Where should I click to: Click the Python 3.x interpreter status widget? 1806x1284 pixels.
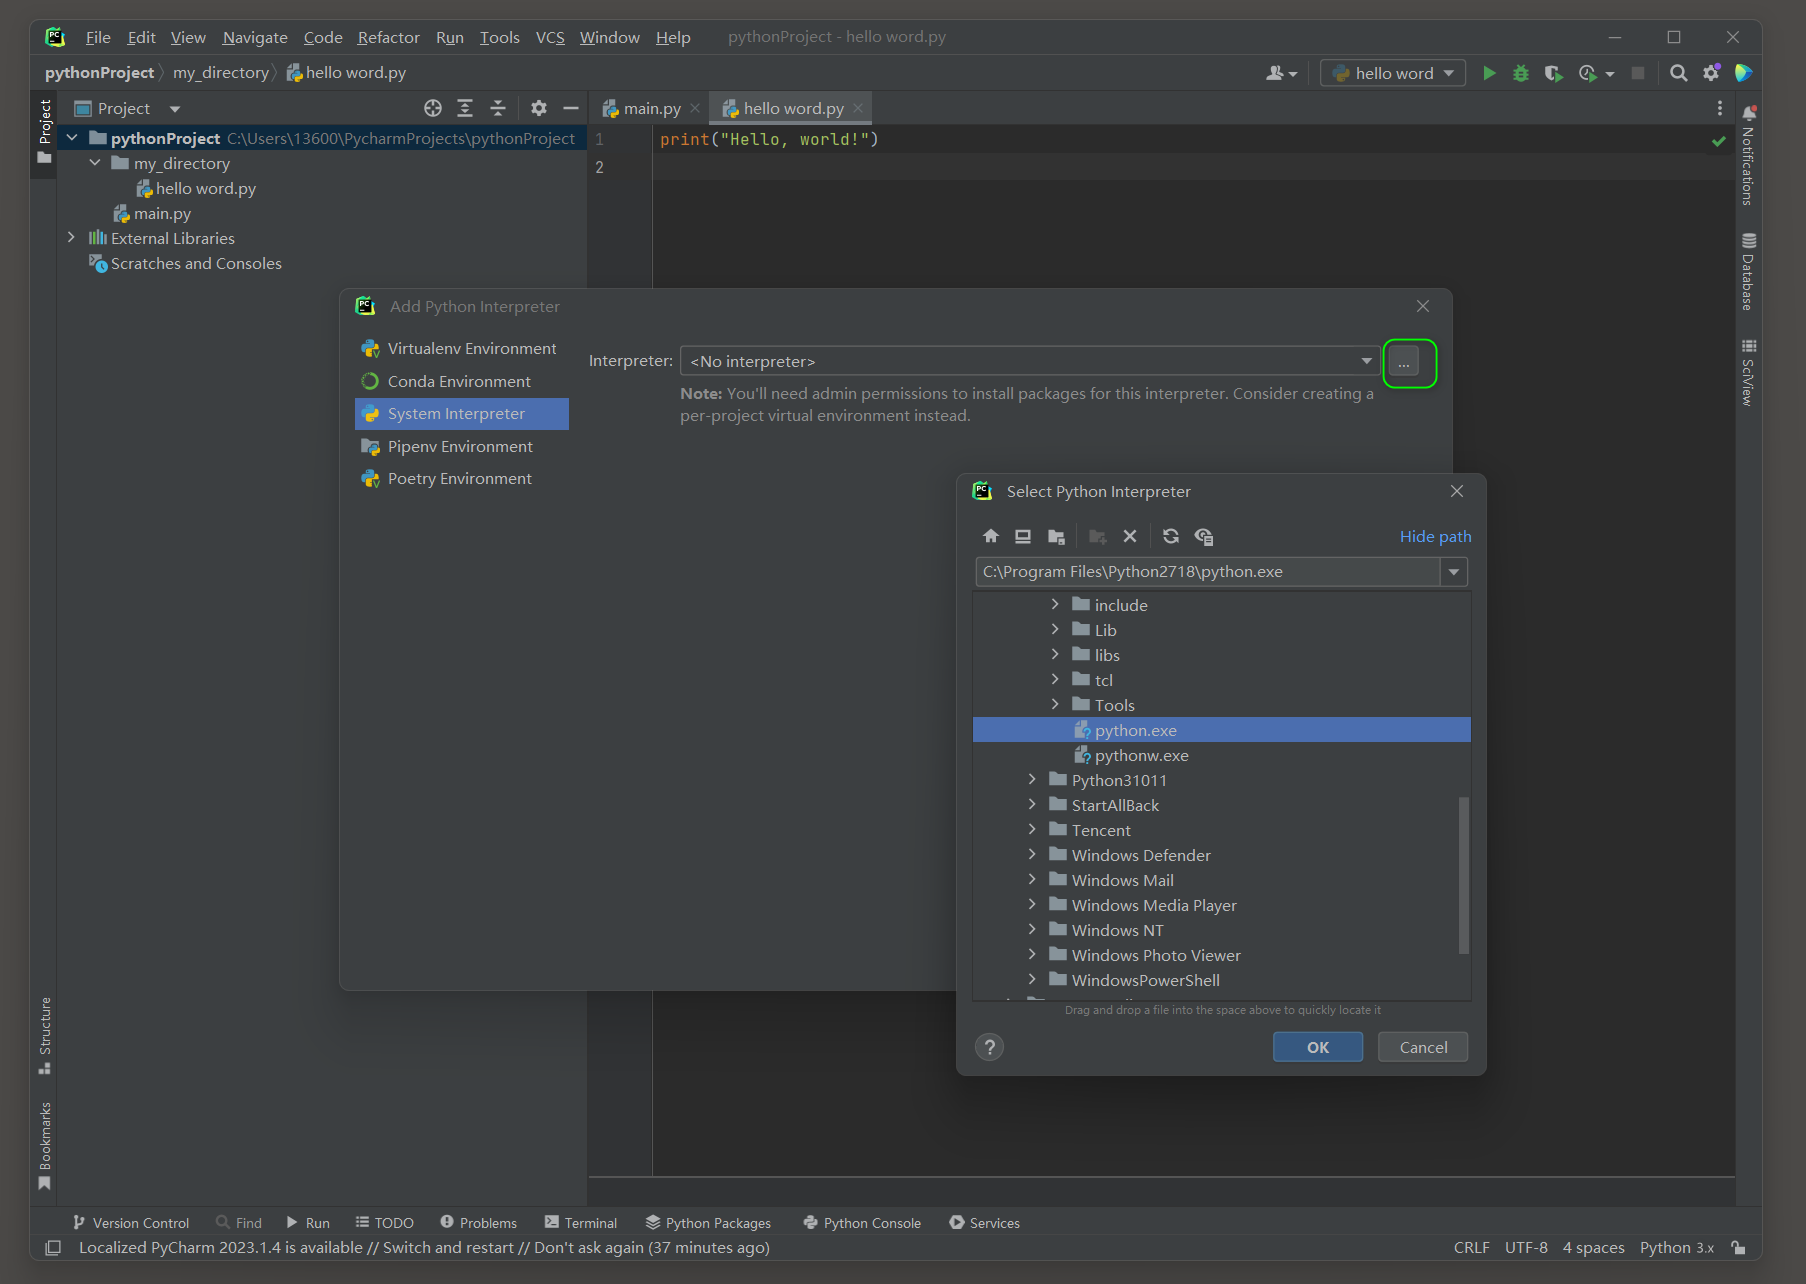pos(1676,1247)
